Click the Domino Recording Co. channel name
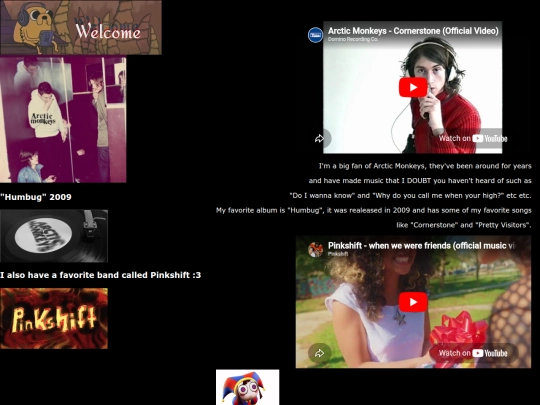The image size is (540, 405). (x=353, y=39)
